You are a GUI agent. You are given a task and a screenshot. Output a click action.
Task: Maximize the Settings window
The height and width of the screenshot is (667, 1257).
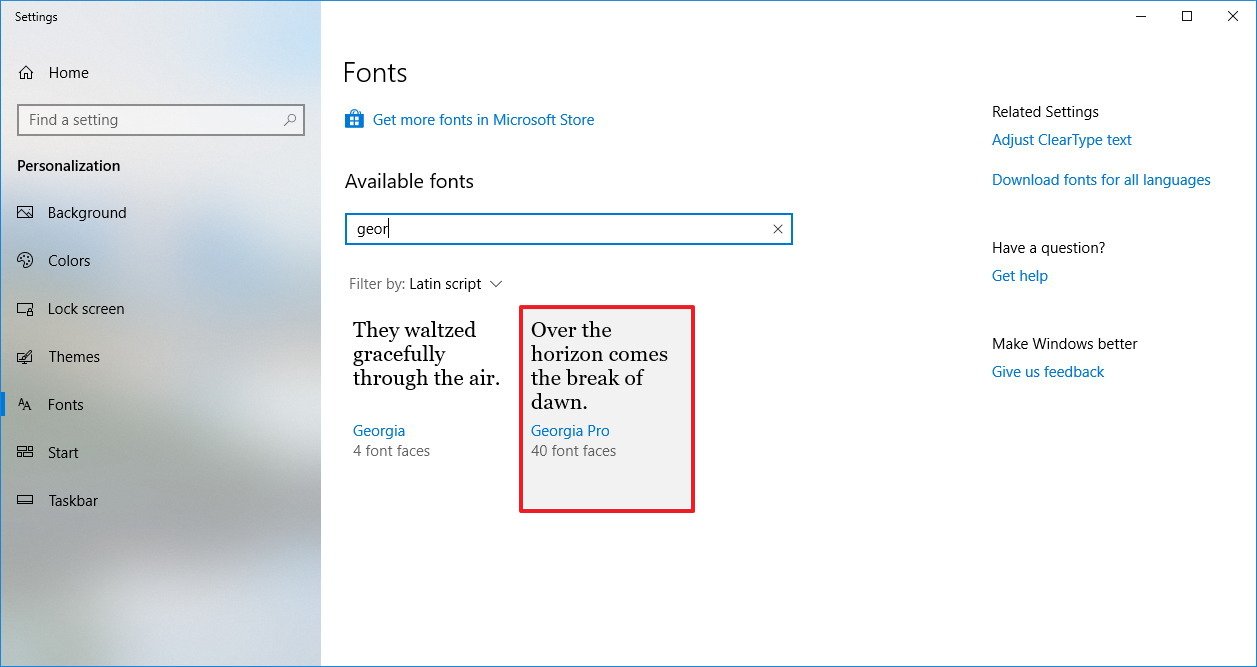1187,16
